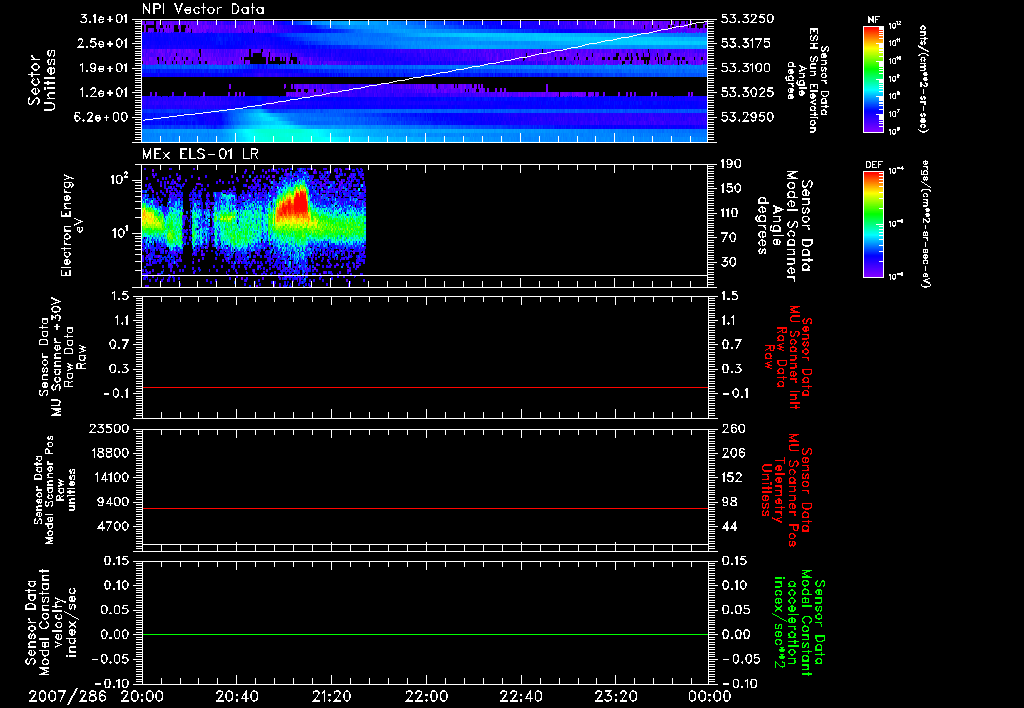The height and width of the screenshot is (708, 1024).
Task: Select the "MEx ELS-01 LR" panel title
Action: point(200,154)
